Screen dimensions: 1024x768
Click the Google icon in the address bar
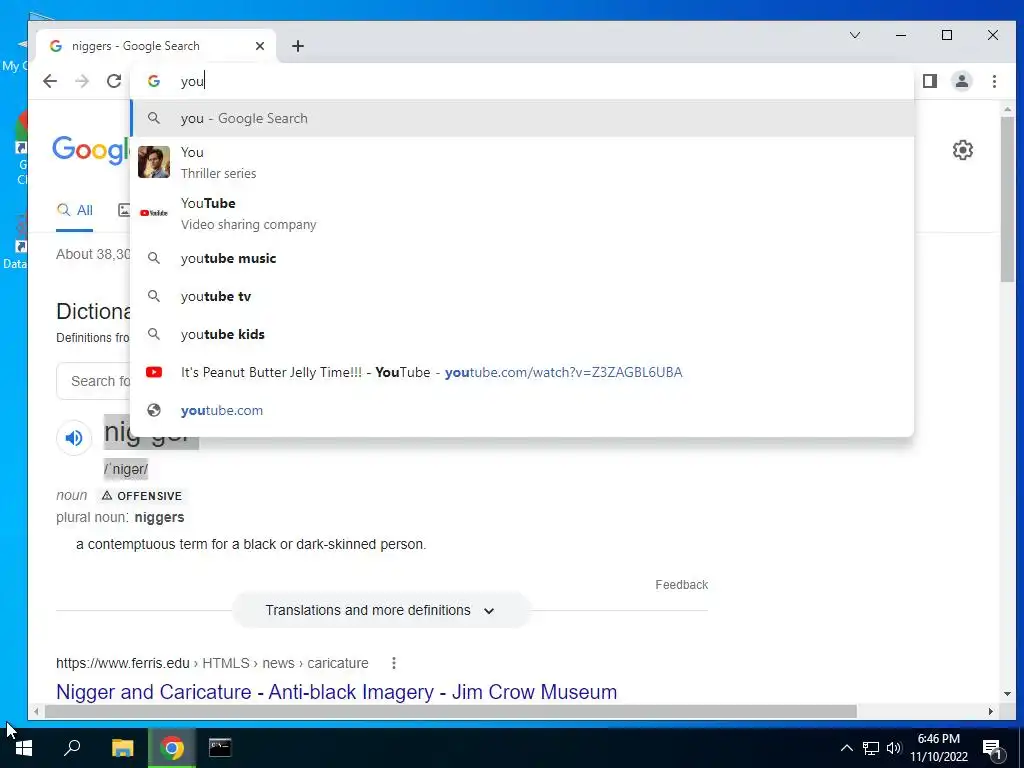(x=154, y=81)
